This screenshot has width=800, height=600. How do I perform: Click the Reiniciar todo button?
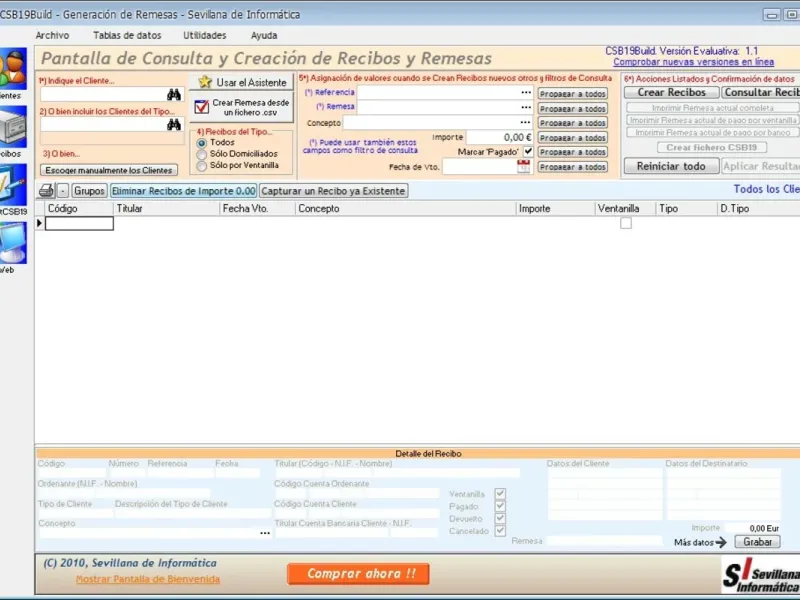(x=671, y=166)
